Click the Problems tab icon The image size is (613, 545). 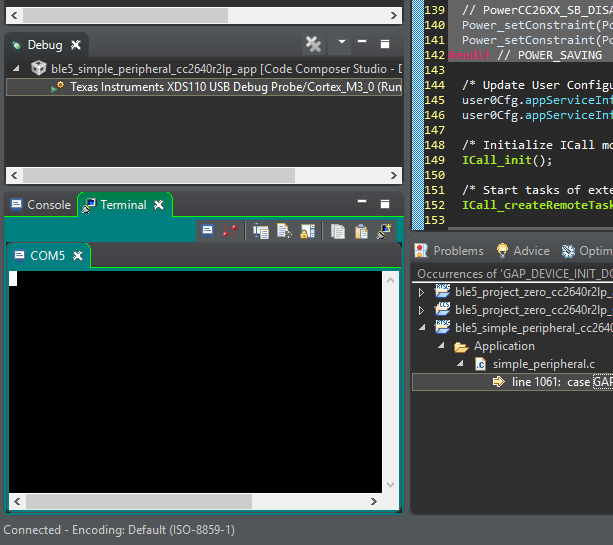421,251
